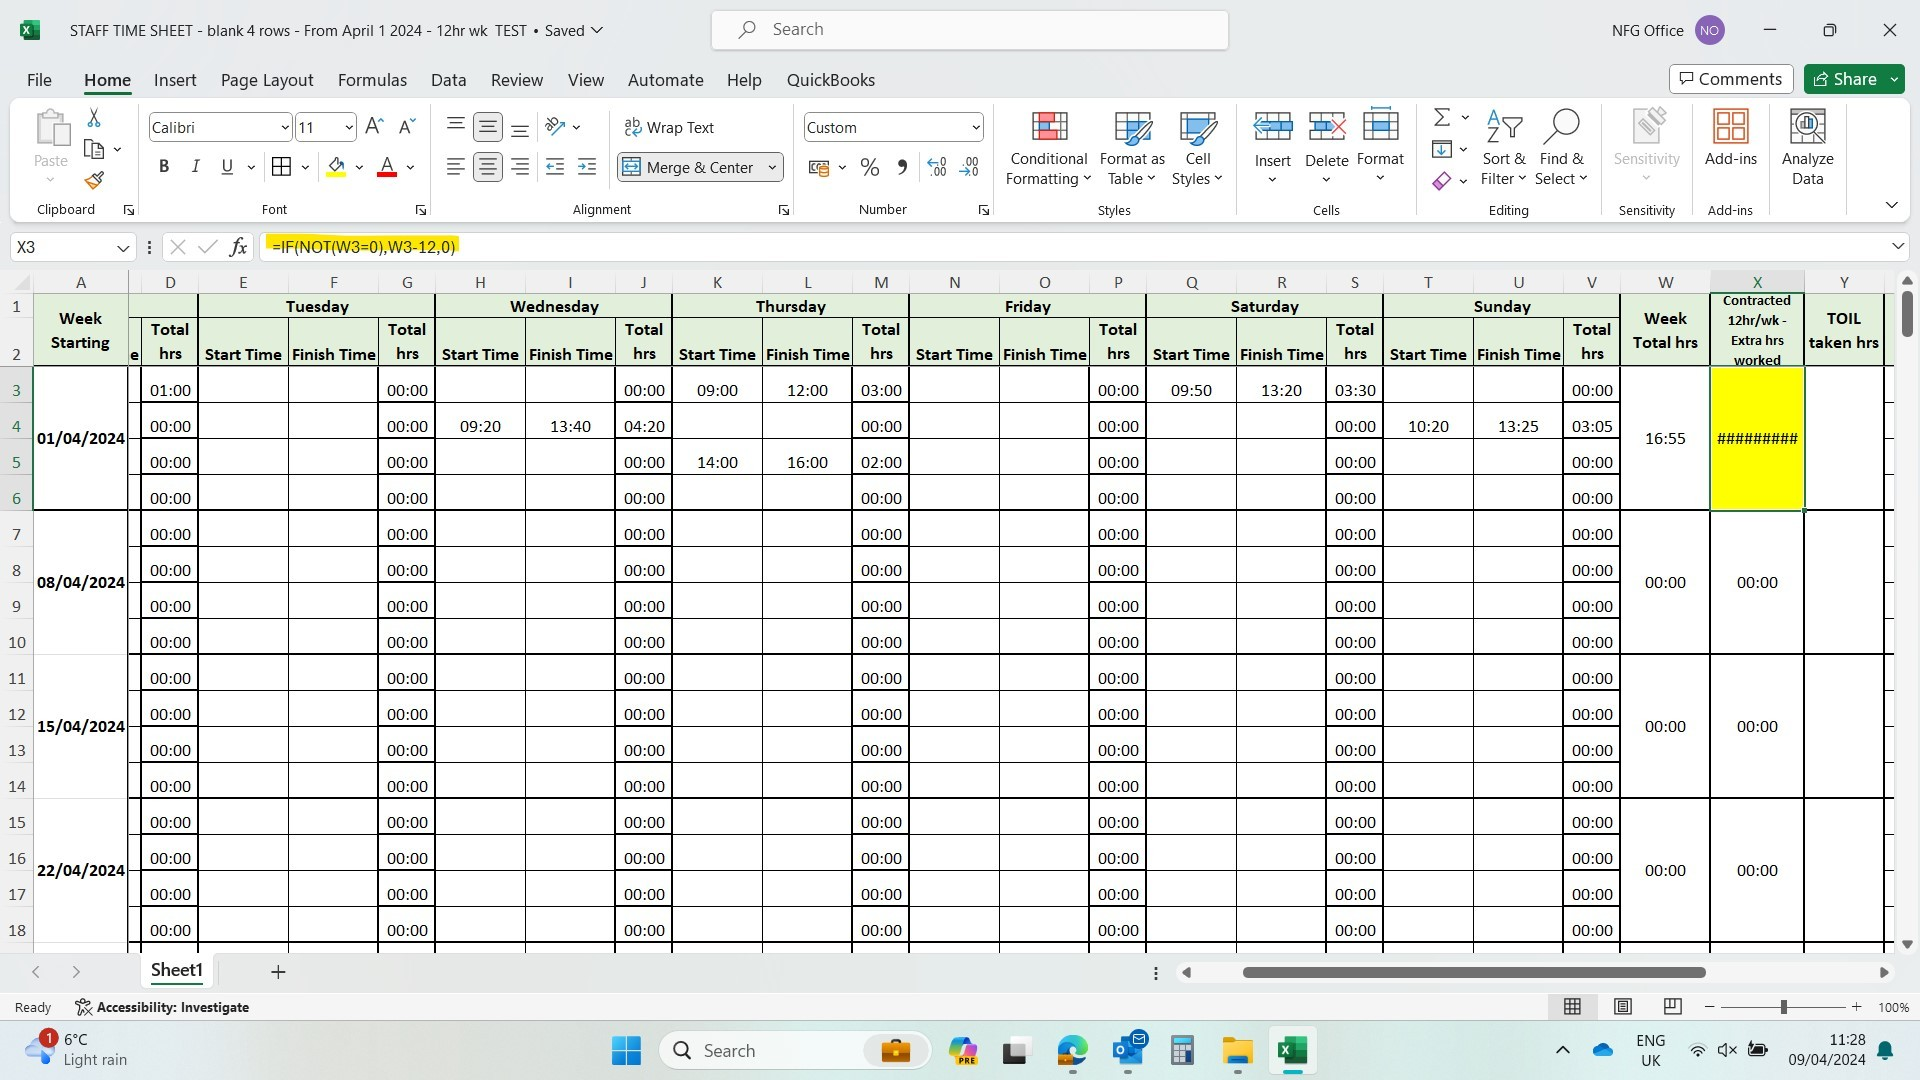
Task: Toggle Wrap Text formatting
Action: pyautogui.click(x=671, y=128)
